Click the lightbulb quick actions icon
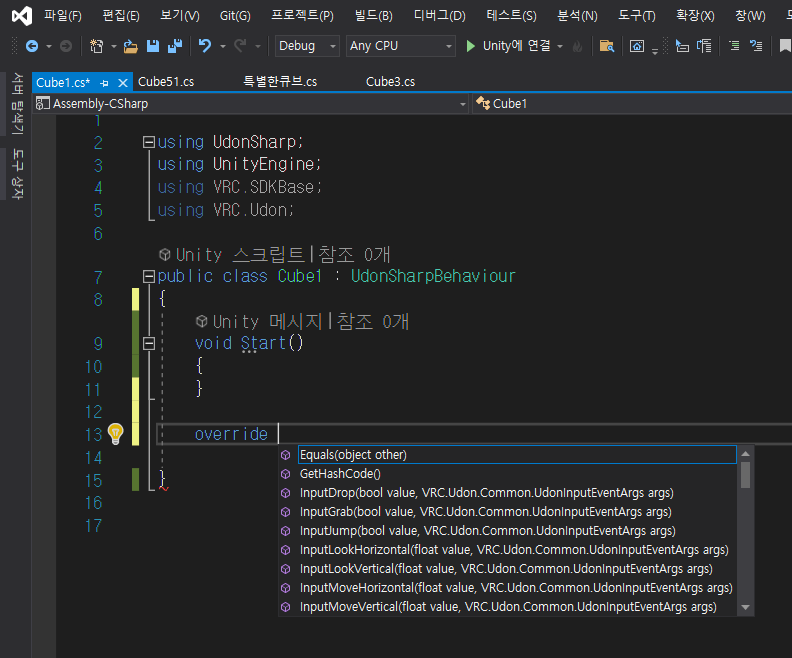This screenshot has width=792, height=658. tap(116, 434)
